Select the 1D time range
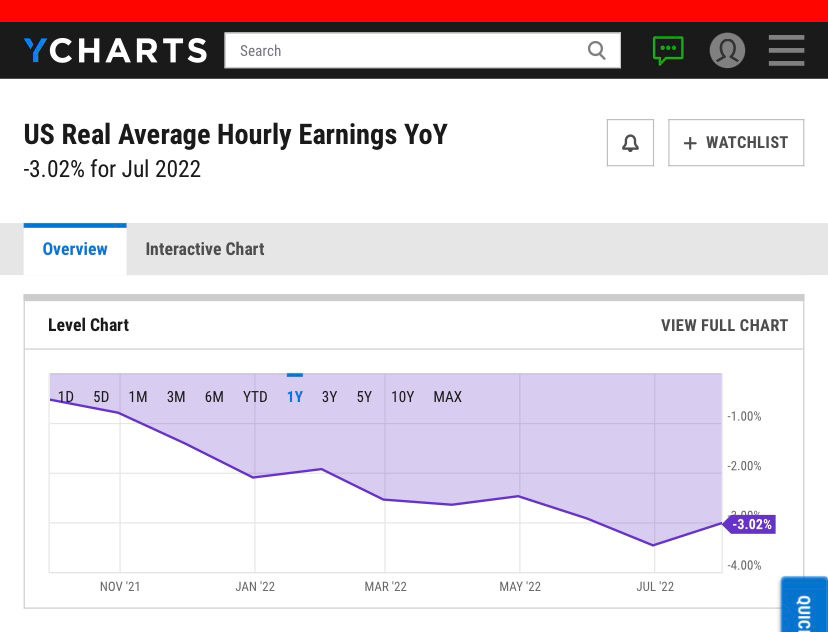 coord(66,397)
